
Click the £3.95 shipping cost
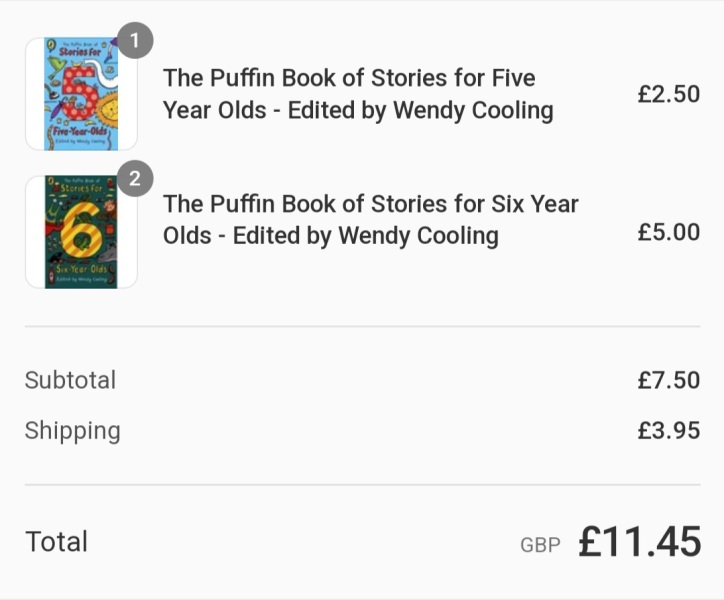[x=668, y=431]
